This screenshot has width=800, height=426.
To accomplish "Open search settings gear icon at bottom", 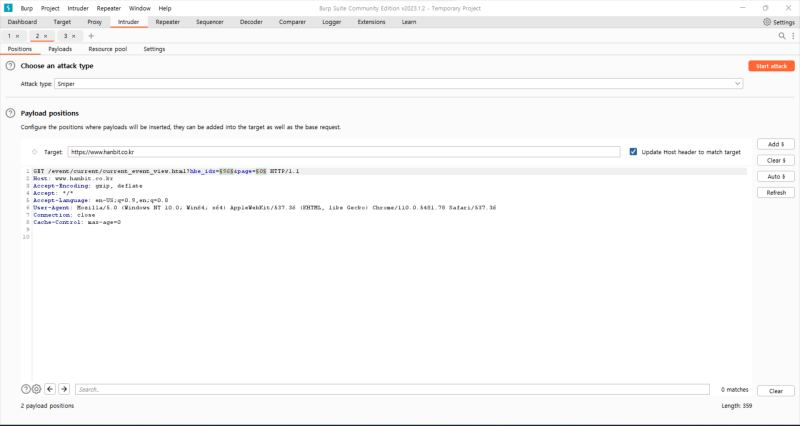I will tap(37, 389).
